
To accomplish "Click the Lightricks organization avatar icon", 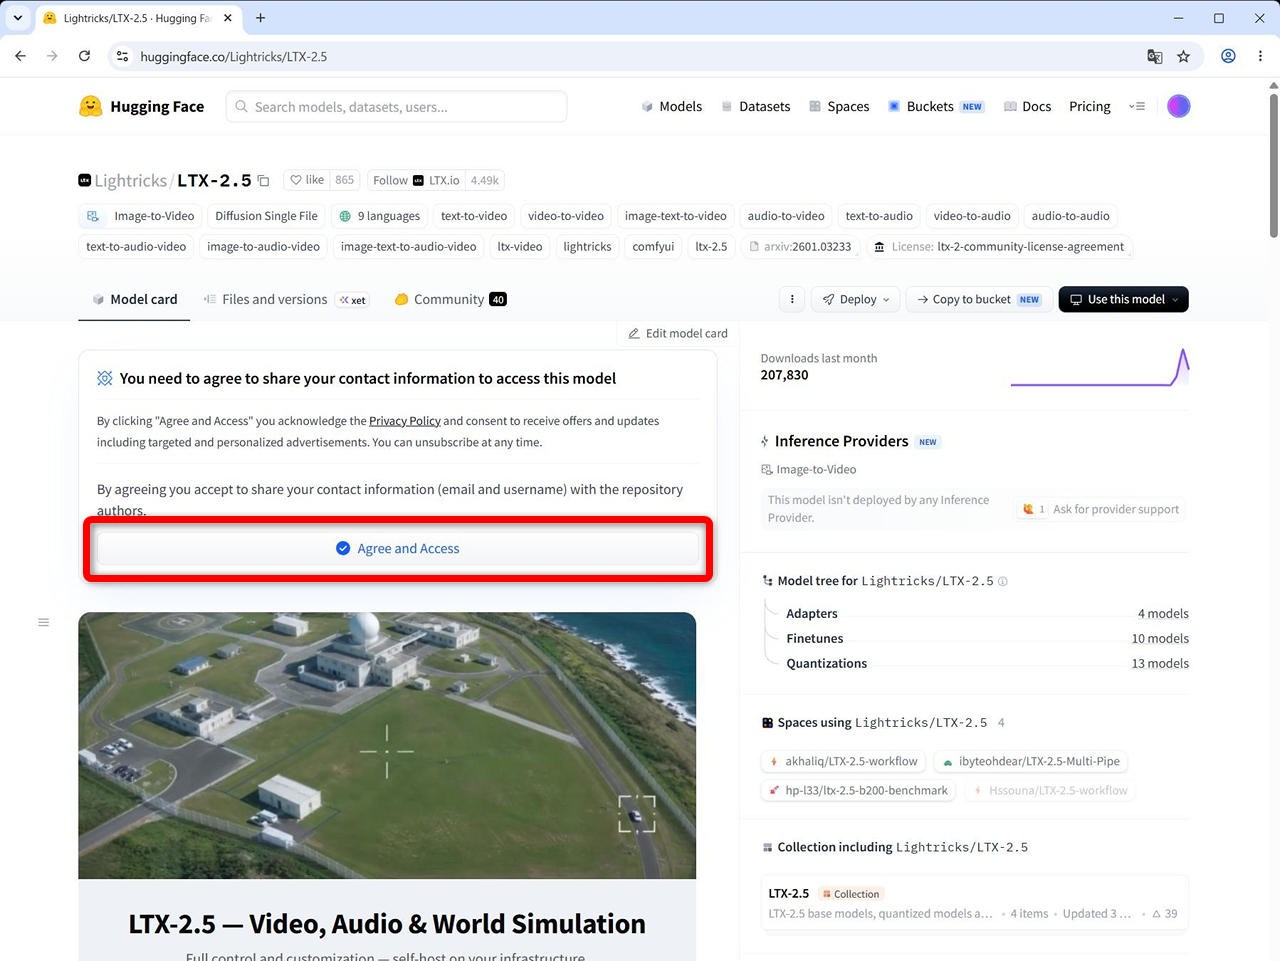I will point(85,180).
